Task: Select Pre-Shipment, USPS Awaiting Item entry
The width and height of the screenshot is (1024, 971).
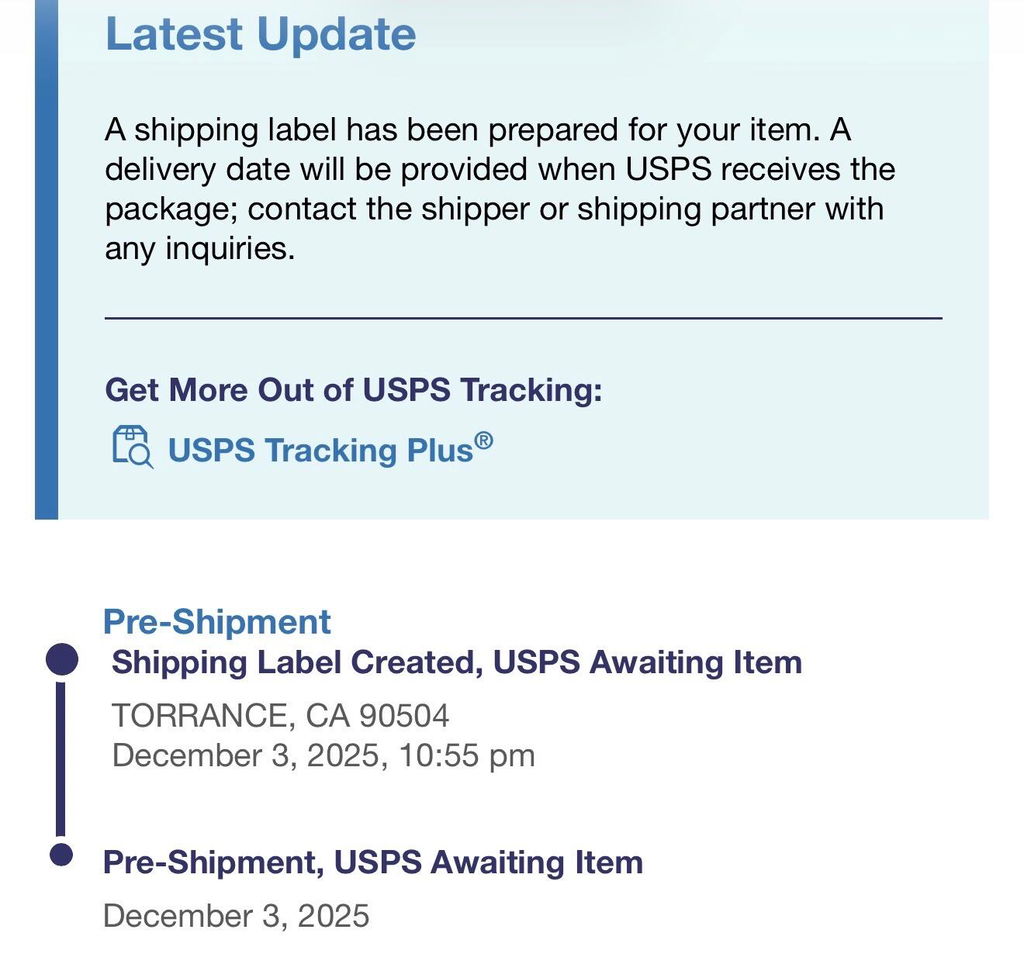Action: coord(373,862)
